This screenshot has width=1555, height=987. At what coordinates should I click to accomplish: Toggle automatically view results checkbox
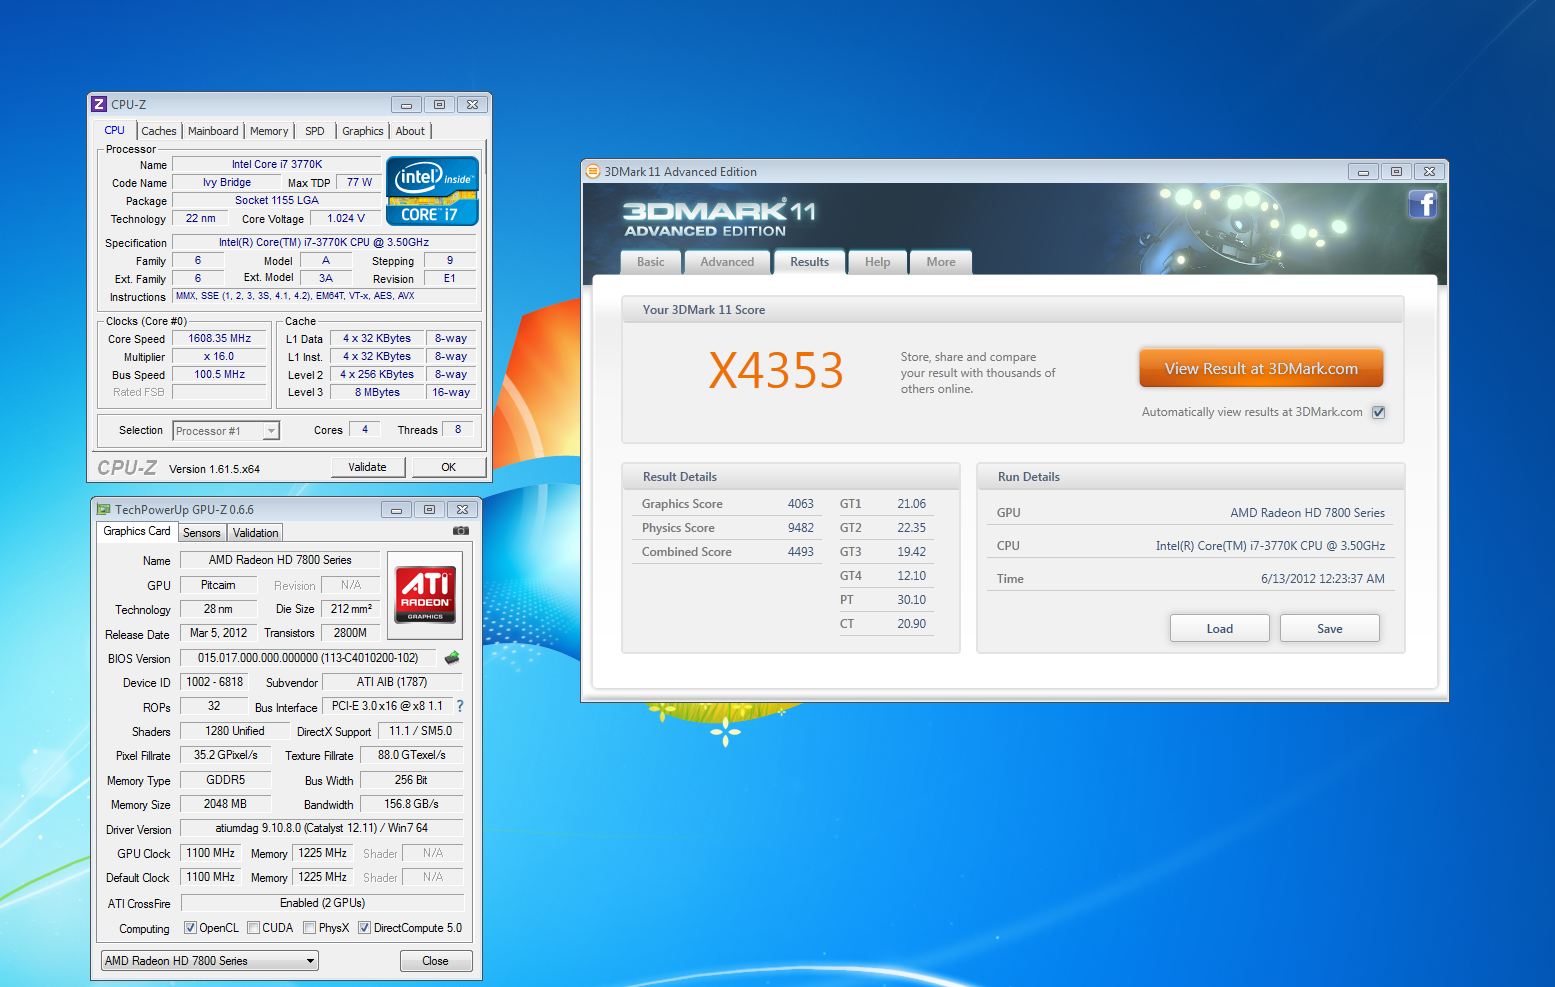click(x=1378, y=412)
